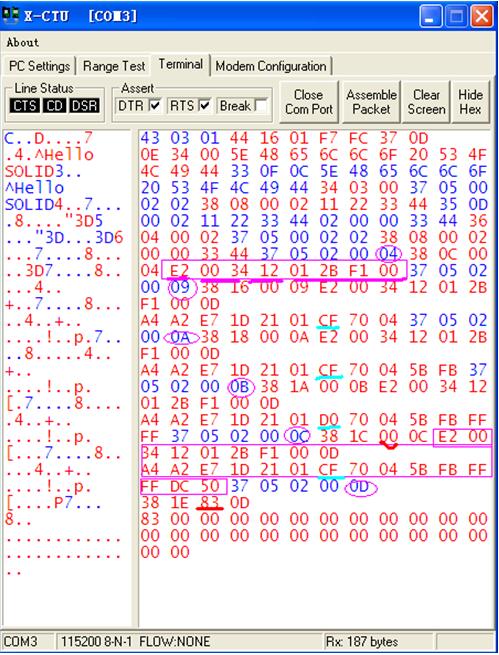Toggle the DTR assert checkbox
The image size is (499, 655).
pos(155,106)
